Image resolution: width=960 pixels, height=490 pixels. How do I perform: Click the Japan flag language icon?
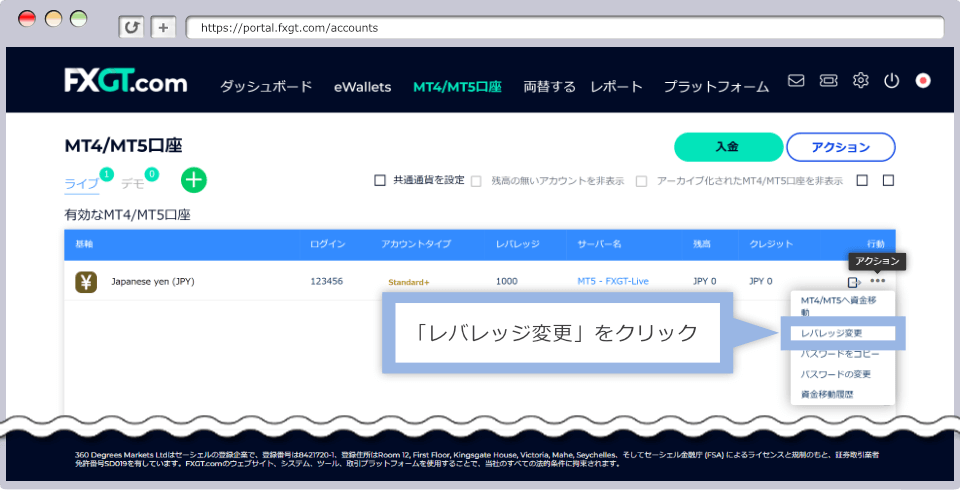click(x=923, y=80)
